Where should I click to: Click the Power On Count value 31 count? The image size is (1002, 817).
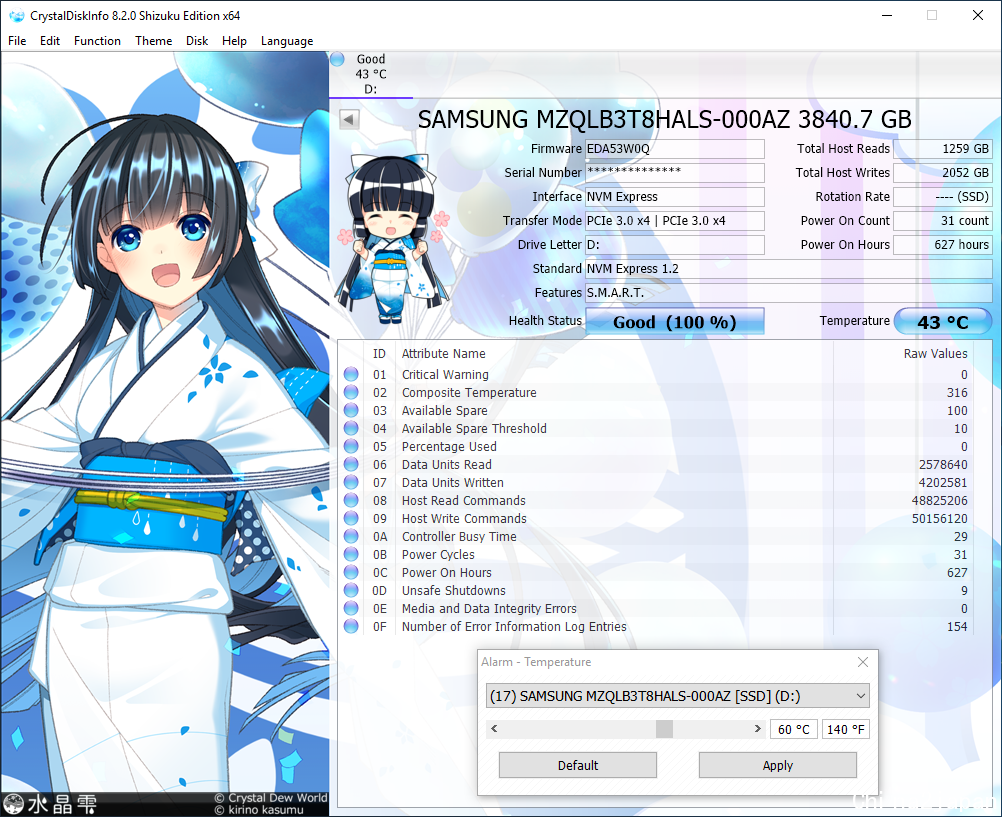point(943,221)
